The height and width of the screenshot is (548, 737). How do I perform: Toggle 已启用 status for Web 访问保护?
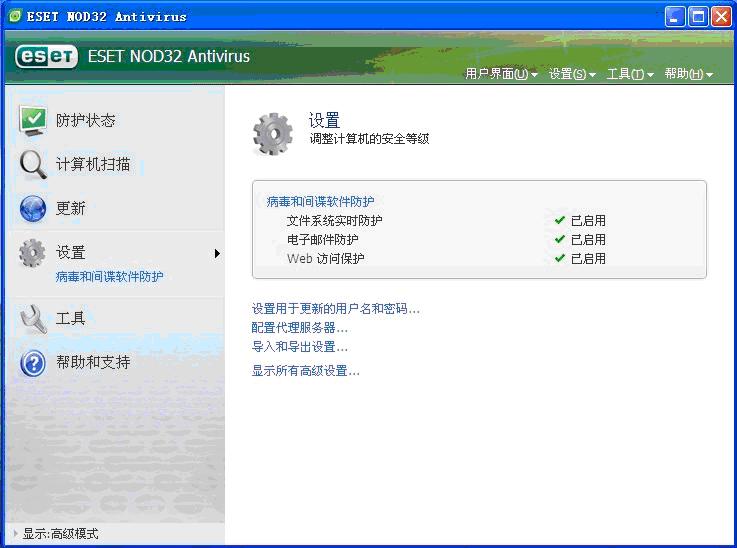tap(588, 258)
